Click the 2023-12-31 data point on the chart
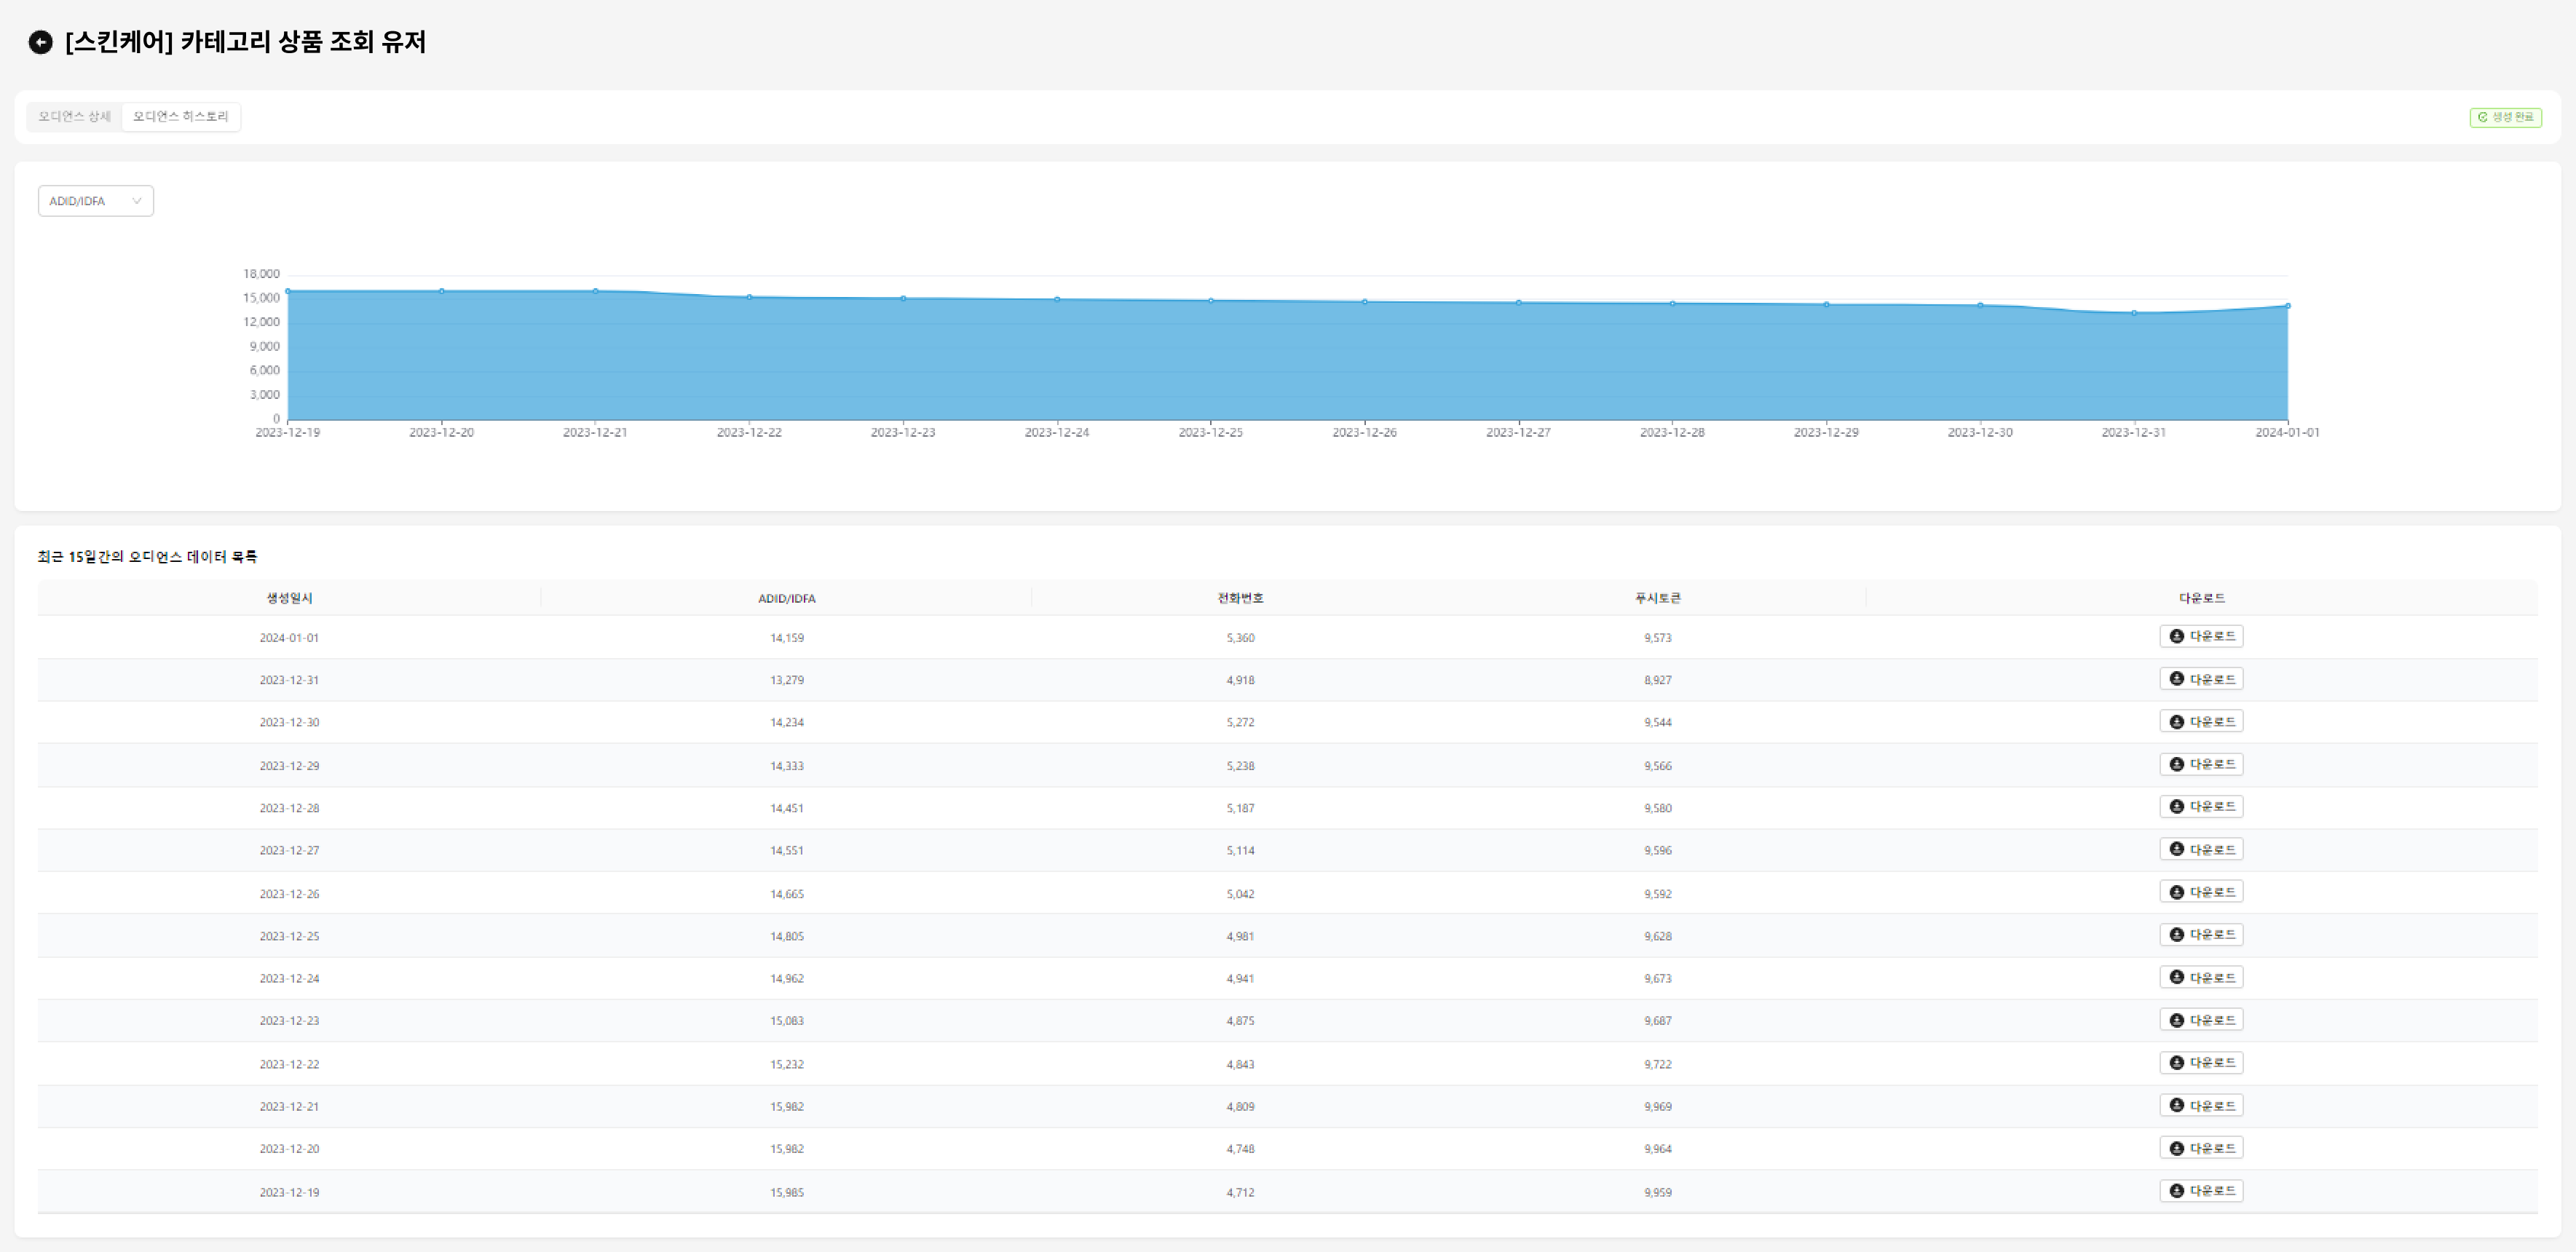The image size is (2576, 1252). pos(2134,313)
